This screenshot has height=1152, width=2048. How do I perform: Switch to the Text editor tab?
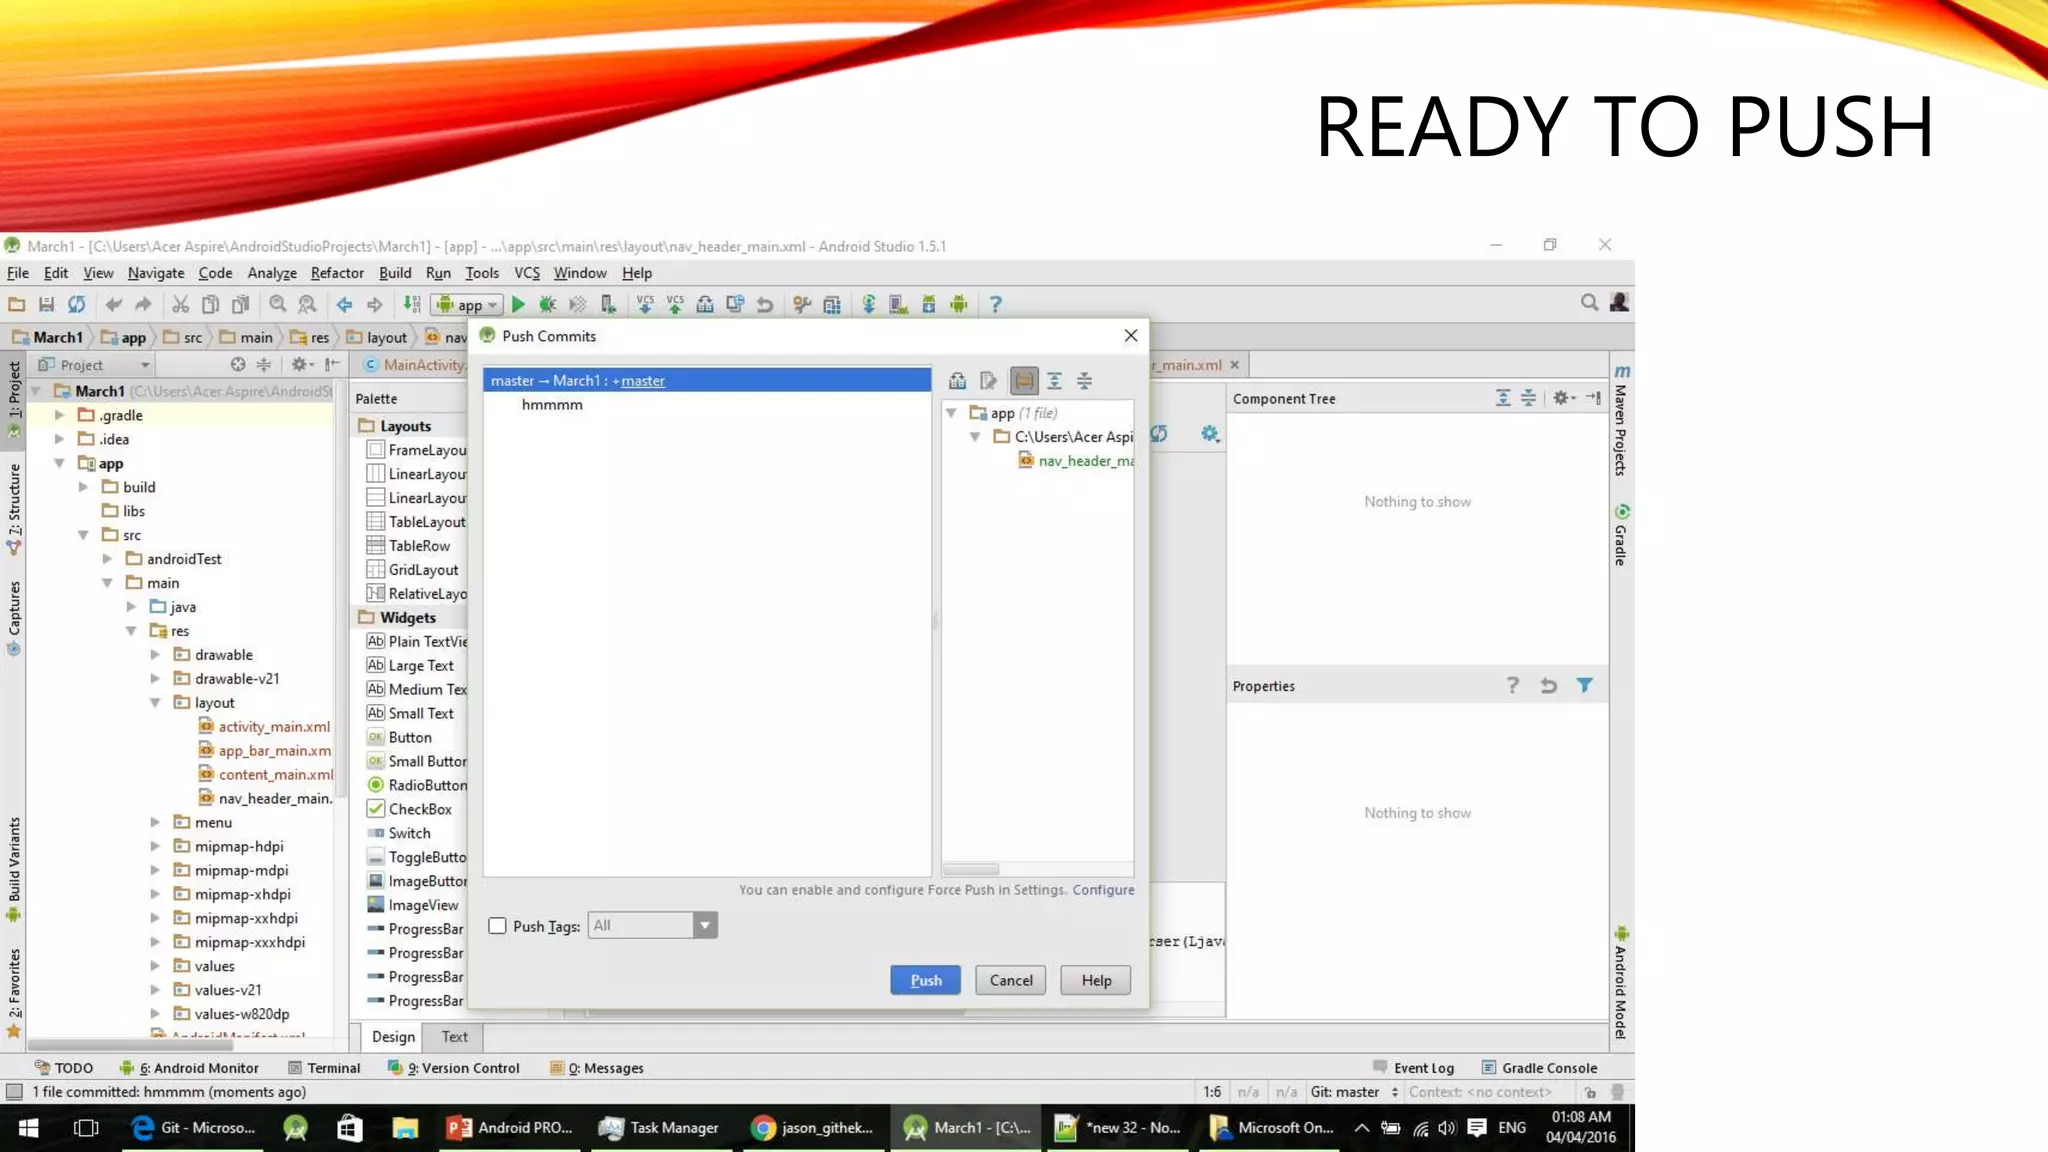click(454, 1037)
